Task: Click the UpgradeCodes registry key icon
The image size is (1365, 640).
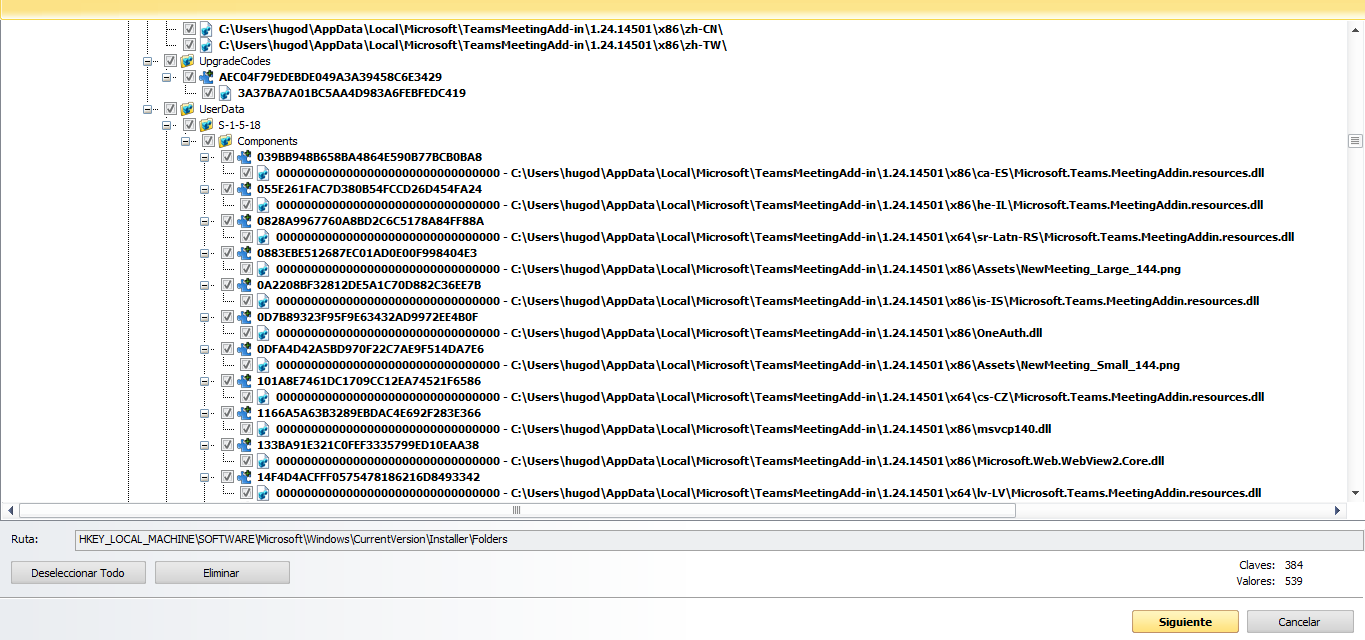Action: (187, 61)
